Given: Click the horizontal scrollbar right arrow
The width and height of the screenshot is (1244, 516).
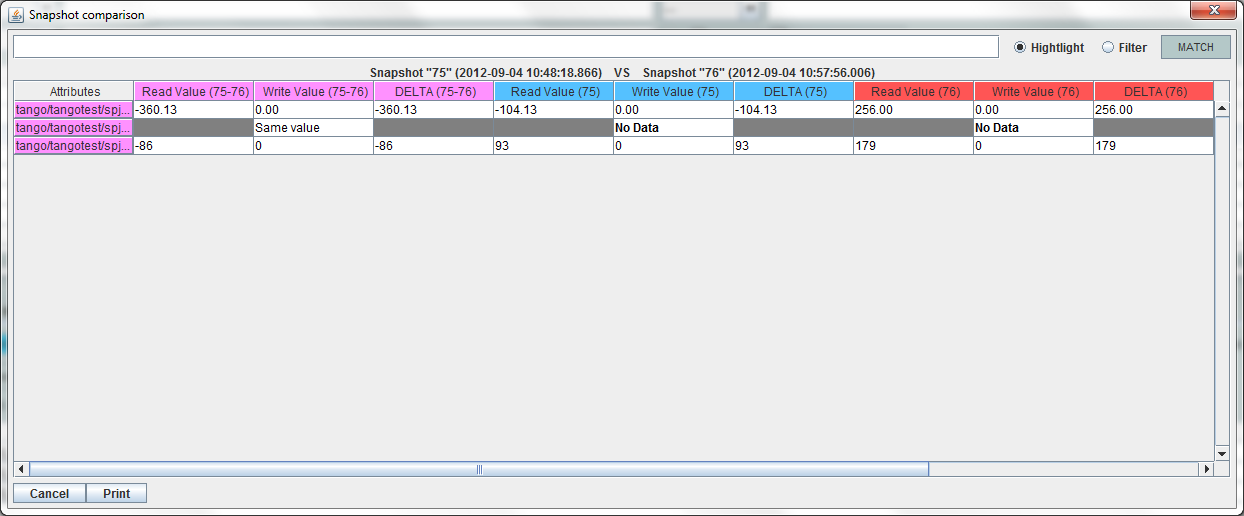Looking at the screenshot, I should pyautogui.click(x=1206, y=469).
